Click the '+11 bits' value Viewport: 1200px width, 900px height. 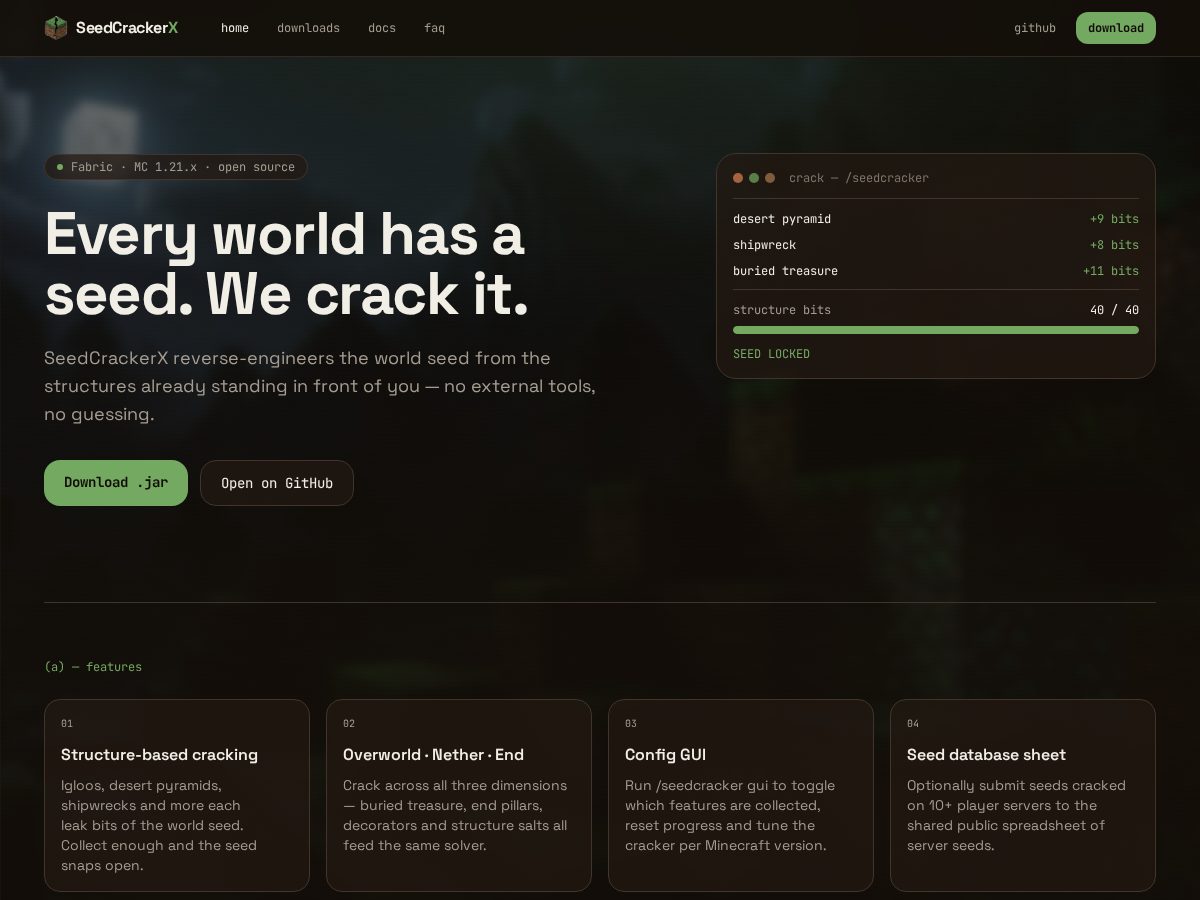click(x=1111, y=271)
